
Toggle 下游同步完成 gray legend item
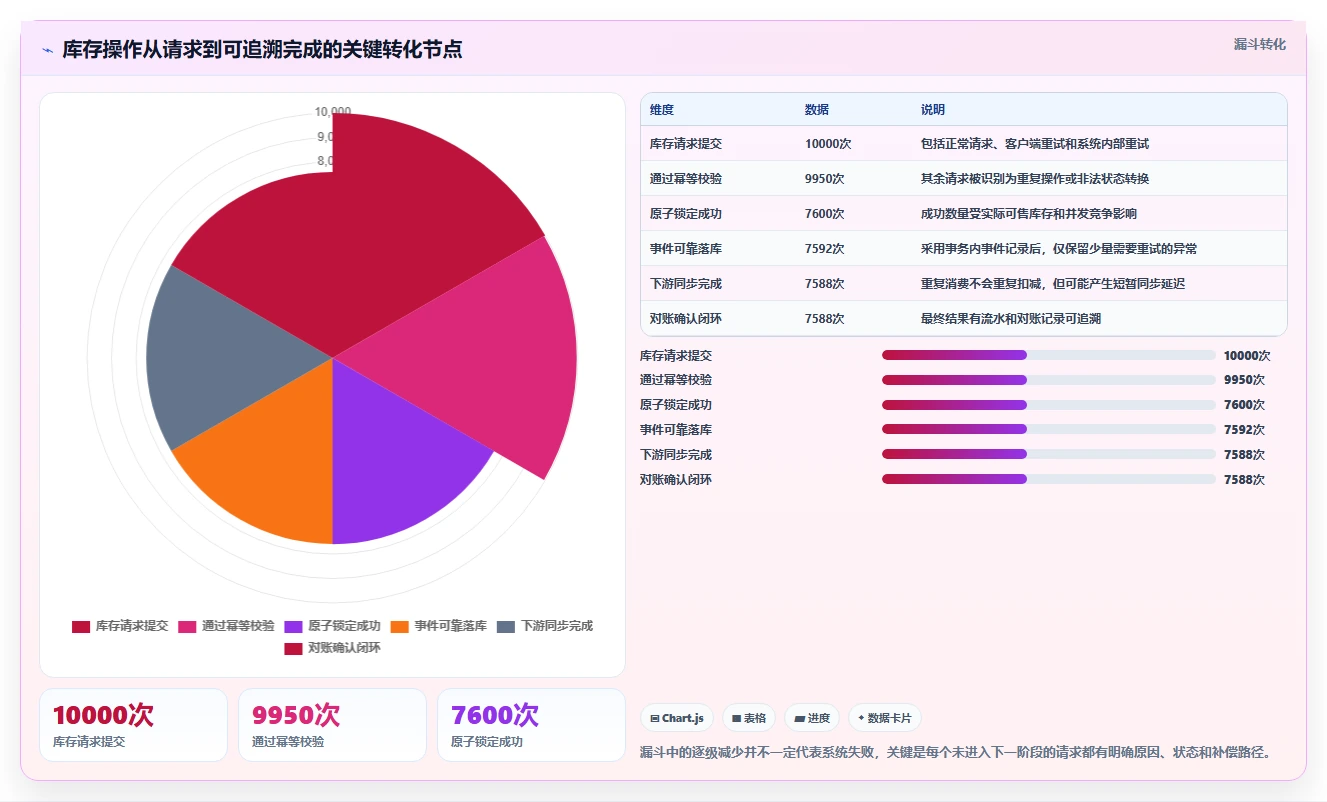pos(545,626)
